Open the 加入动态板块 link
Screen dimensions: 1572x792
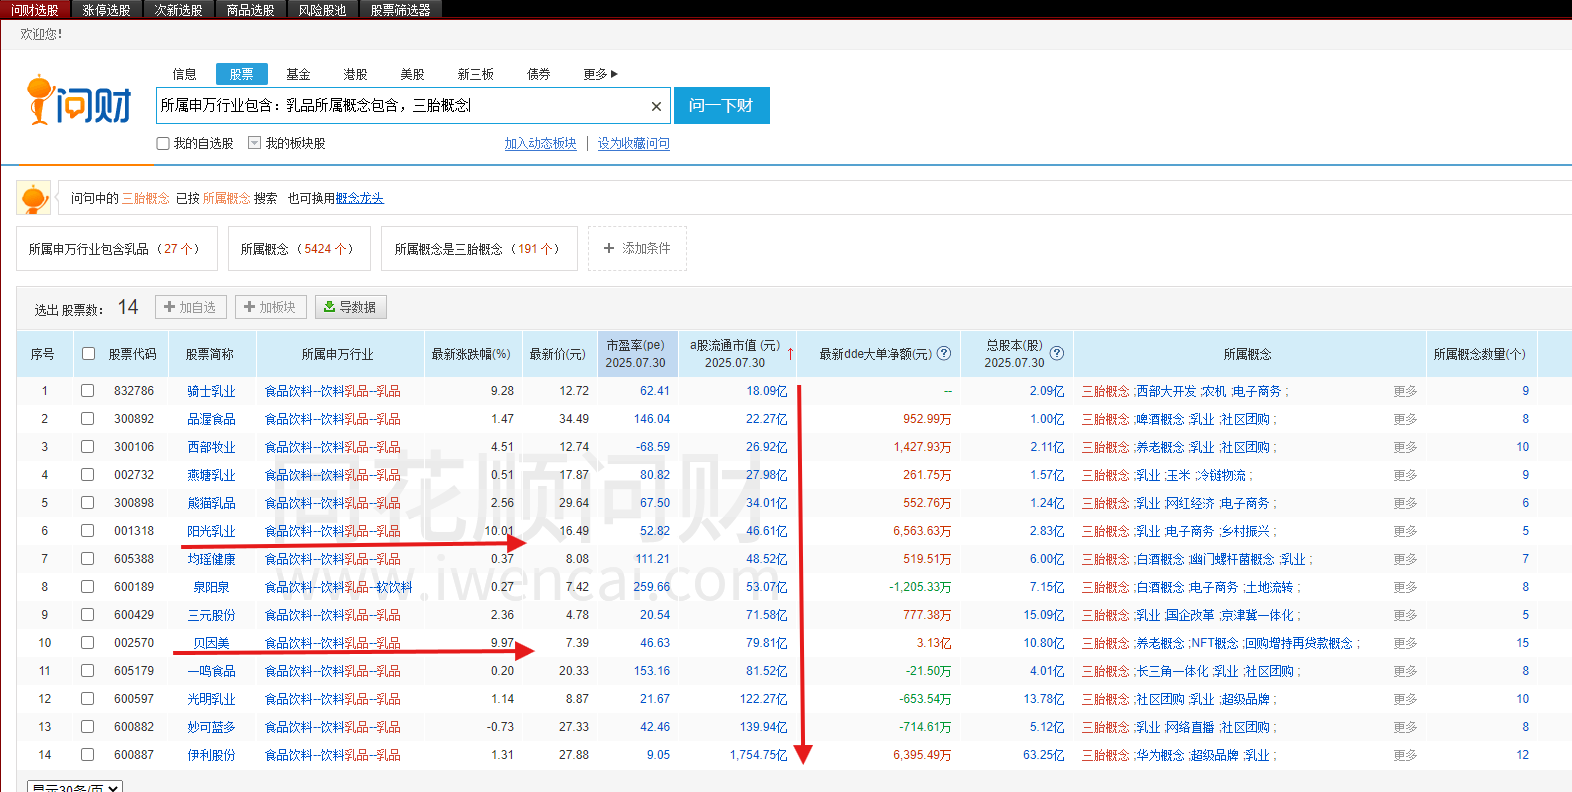pyautogui.click(x=540, y=144)
